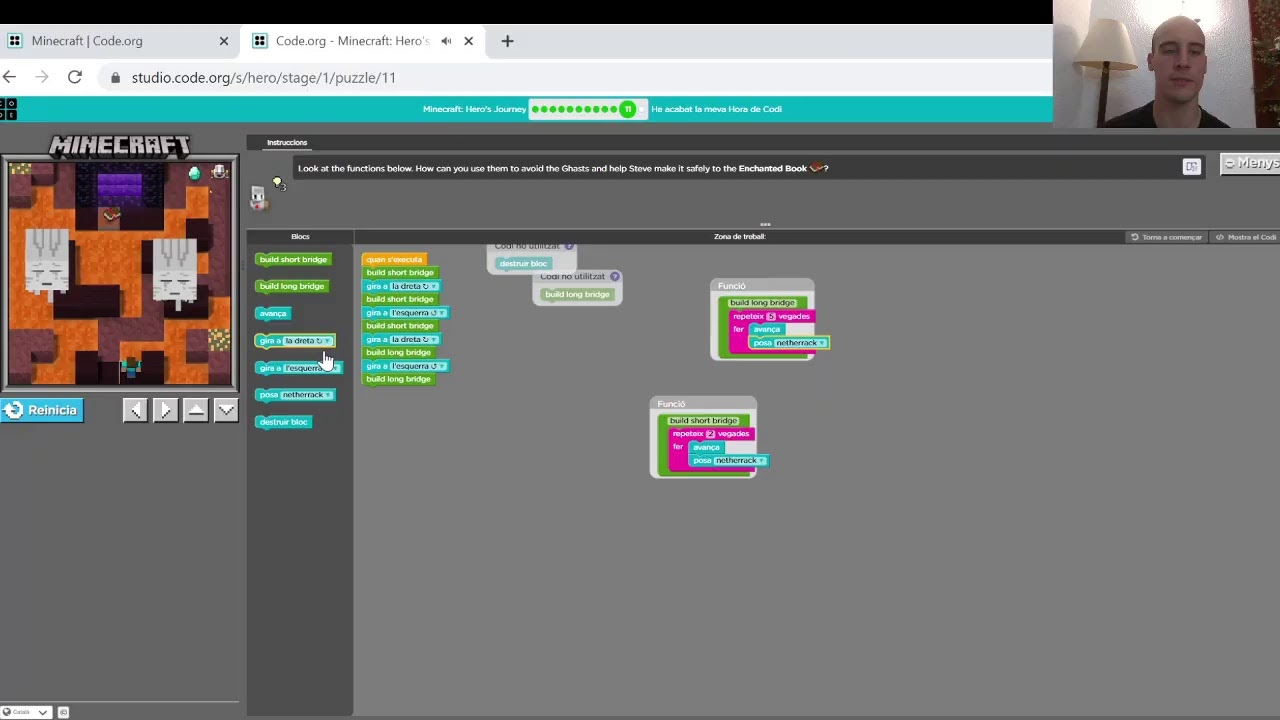The height and width of the screenshot is (720, 1280).
Task: Toggle instructions language icon
Action: (1191, 167)
